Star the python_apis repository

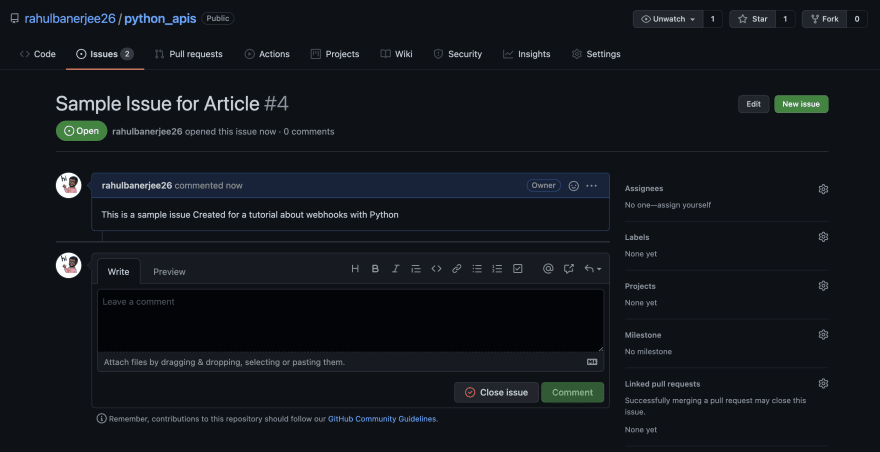click(753, 19)
